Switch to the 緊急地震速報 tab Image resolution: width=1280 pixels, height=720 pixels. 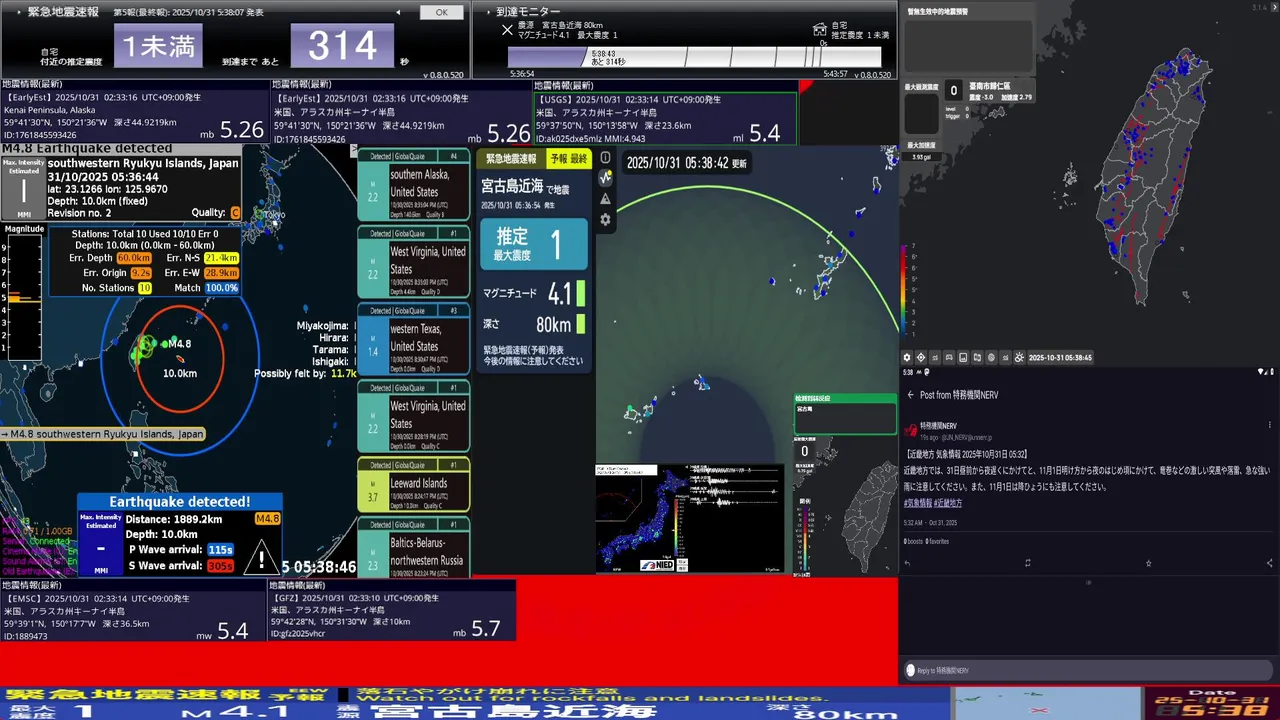511,159
